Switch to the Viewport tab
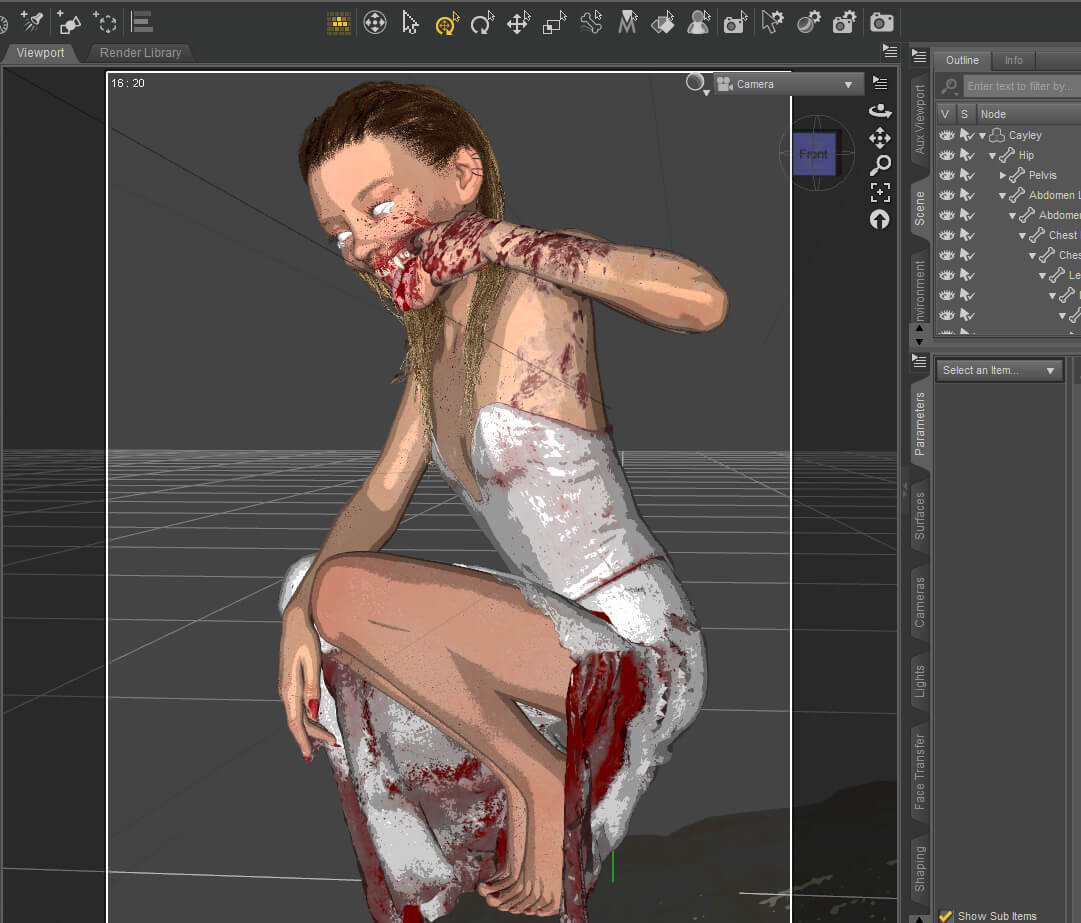The width and height of the screenshot is (1081, 923). 40,52
